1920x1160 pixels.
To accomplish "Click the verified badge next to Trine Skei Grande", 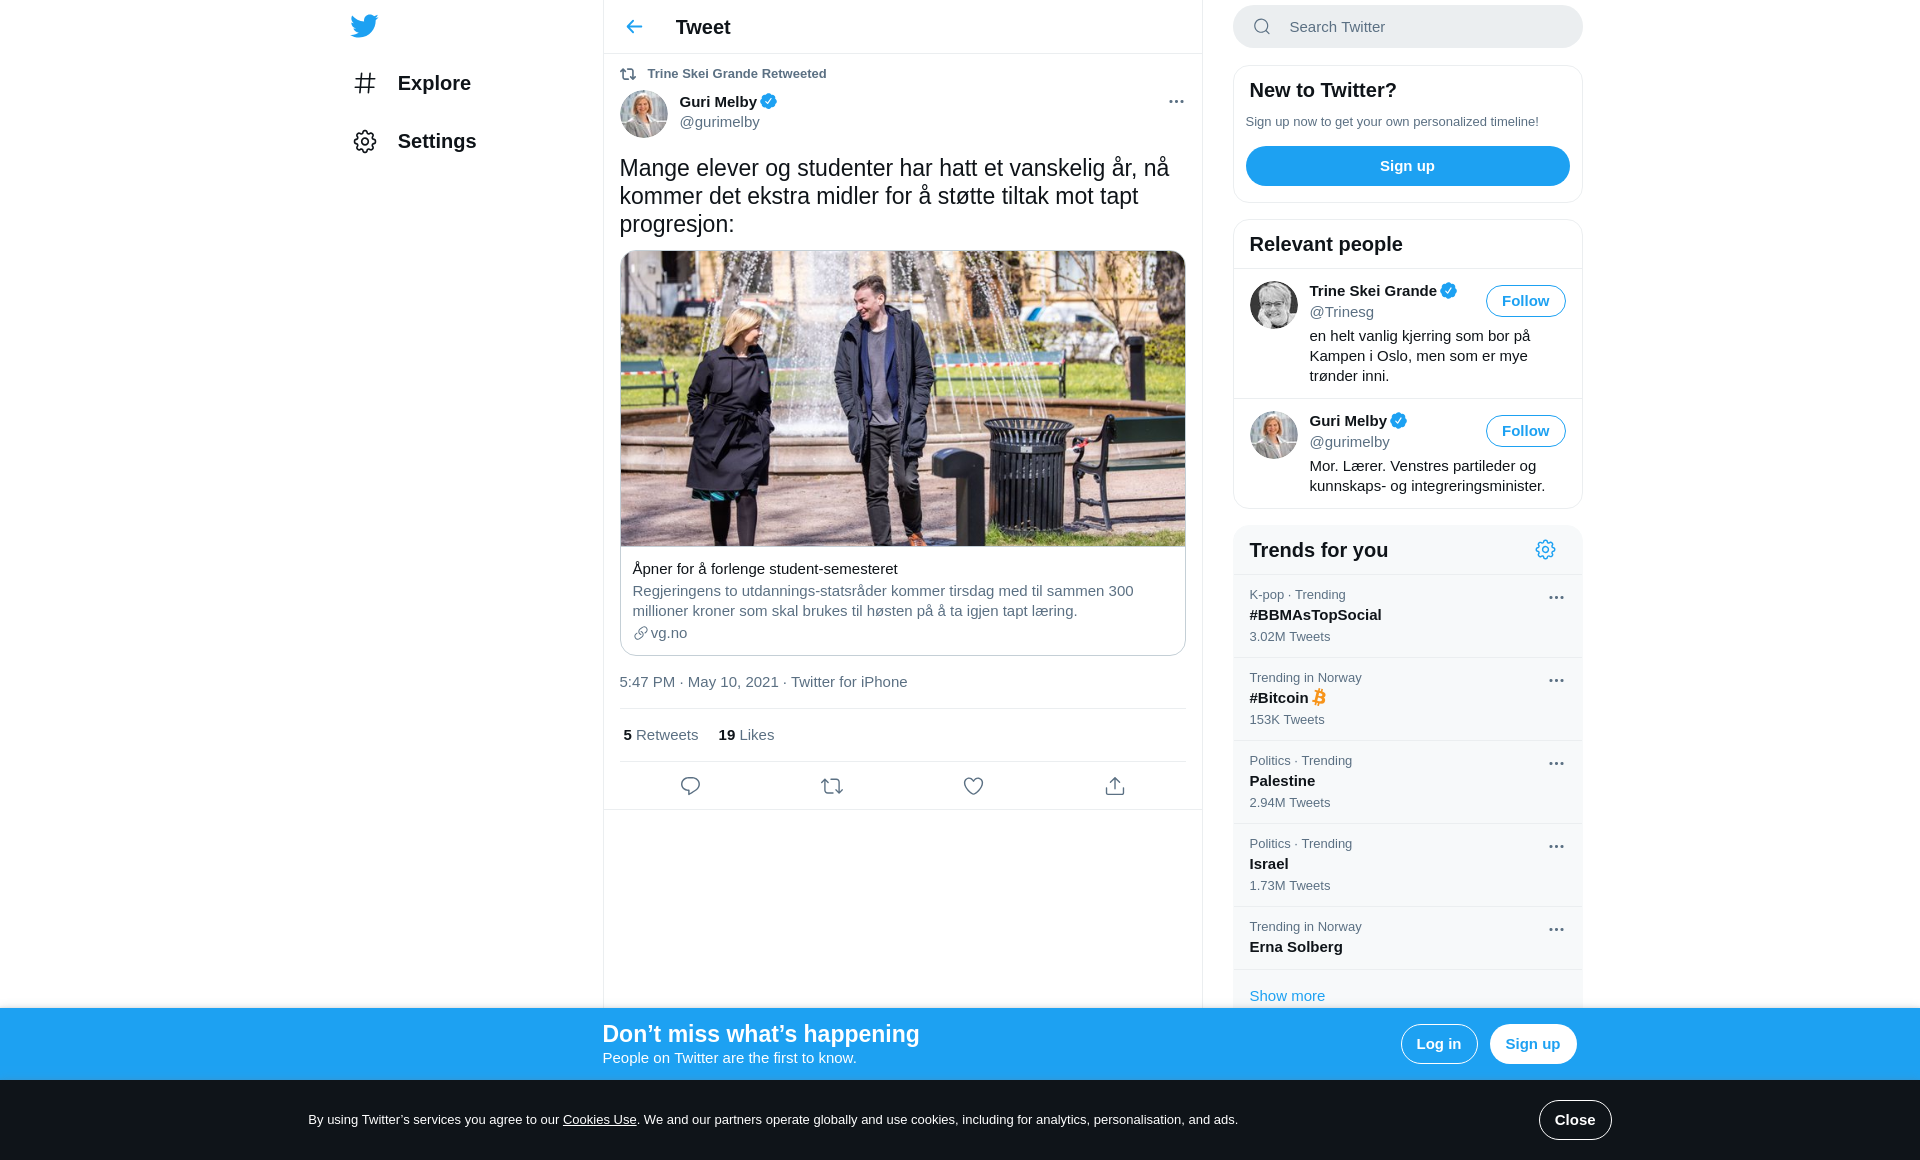I will pyautogui.click(x=1449, y=291).
